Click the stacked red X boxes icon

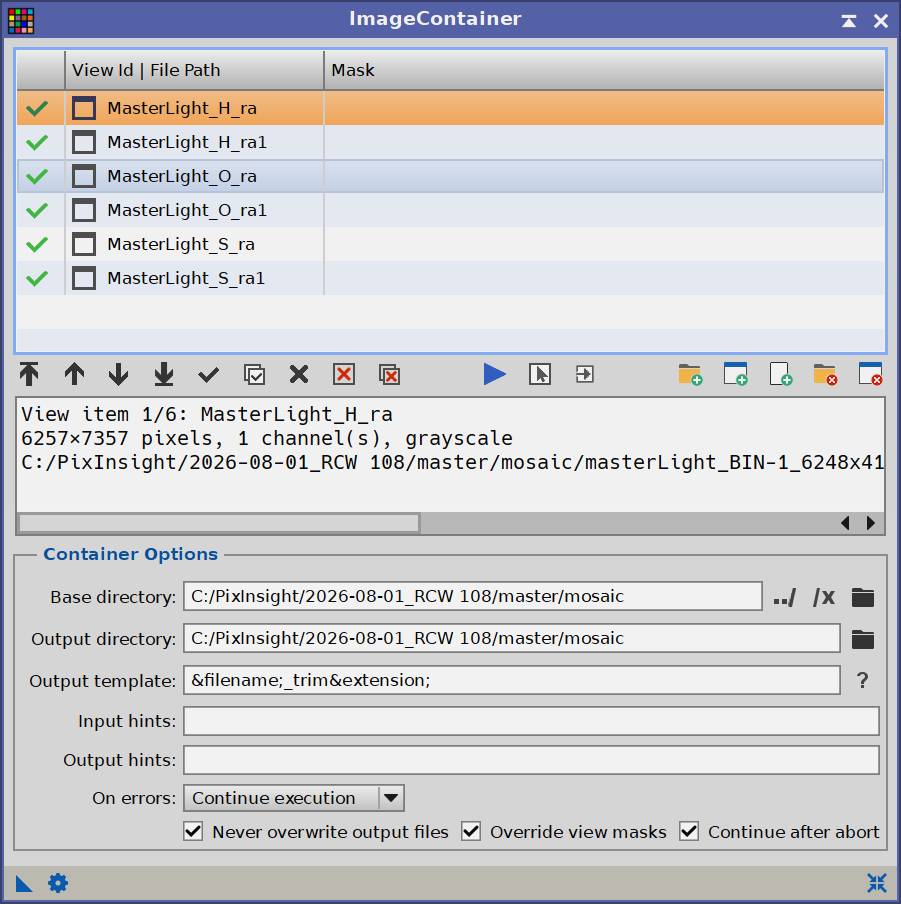[x=390, y=375]
